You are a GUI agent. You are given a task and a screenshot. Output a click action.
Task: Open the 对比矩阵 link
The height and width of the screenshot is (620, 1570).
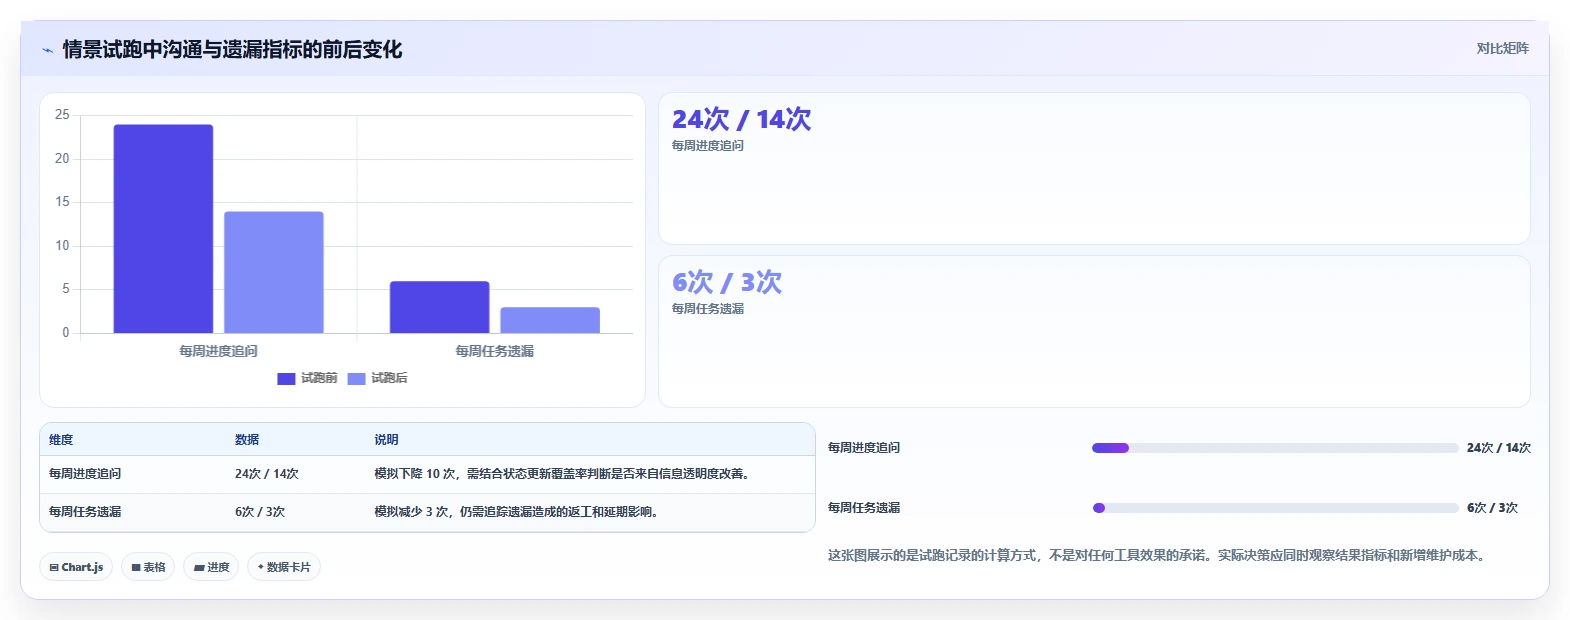point(1502,48)
